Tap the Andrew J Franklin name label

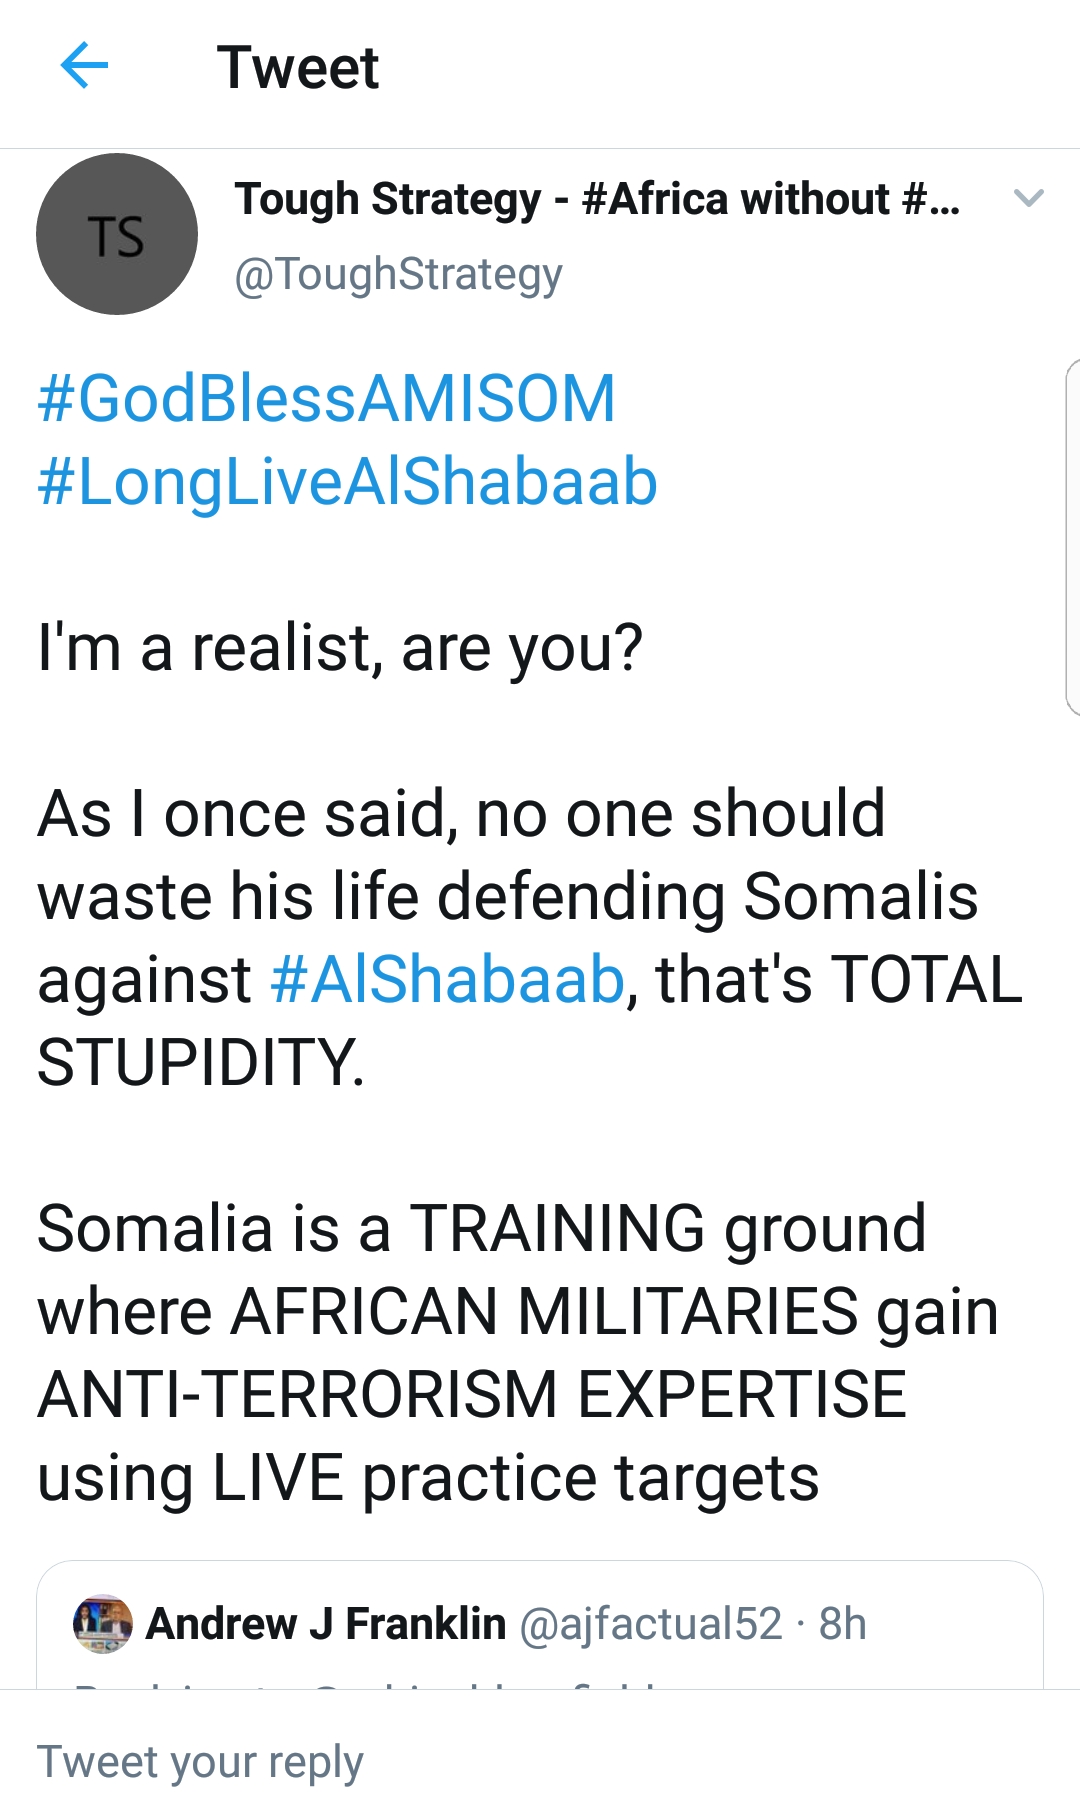[x=326, y=1624]
